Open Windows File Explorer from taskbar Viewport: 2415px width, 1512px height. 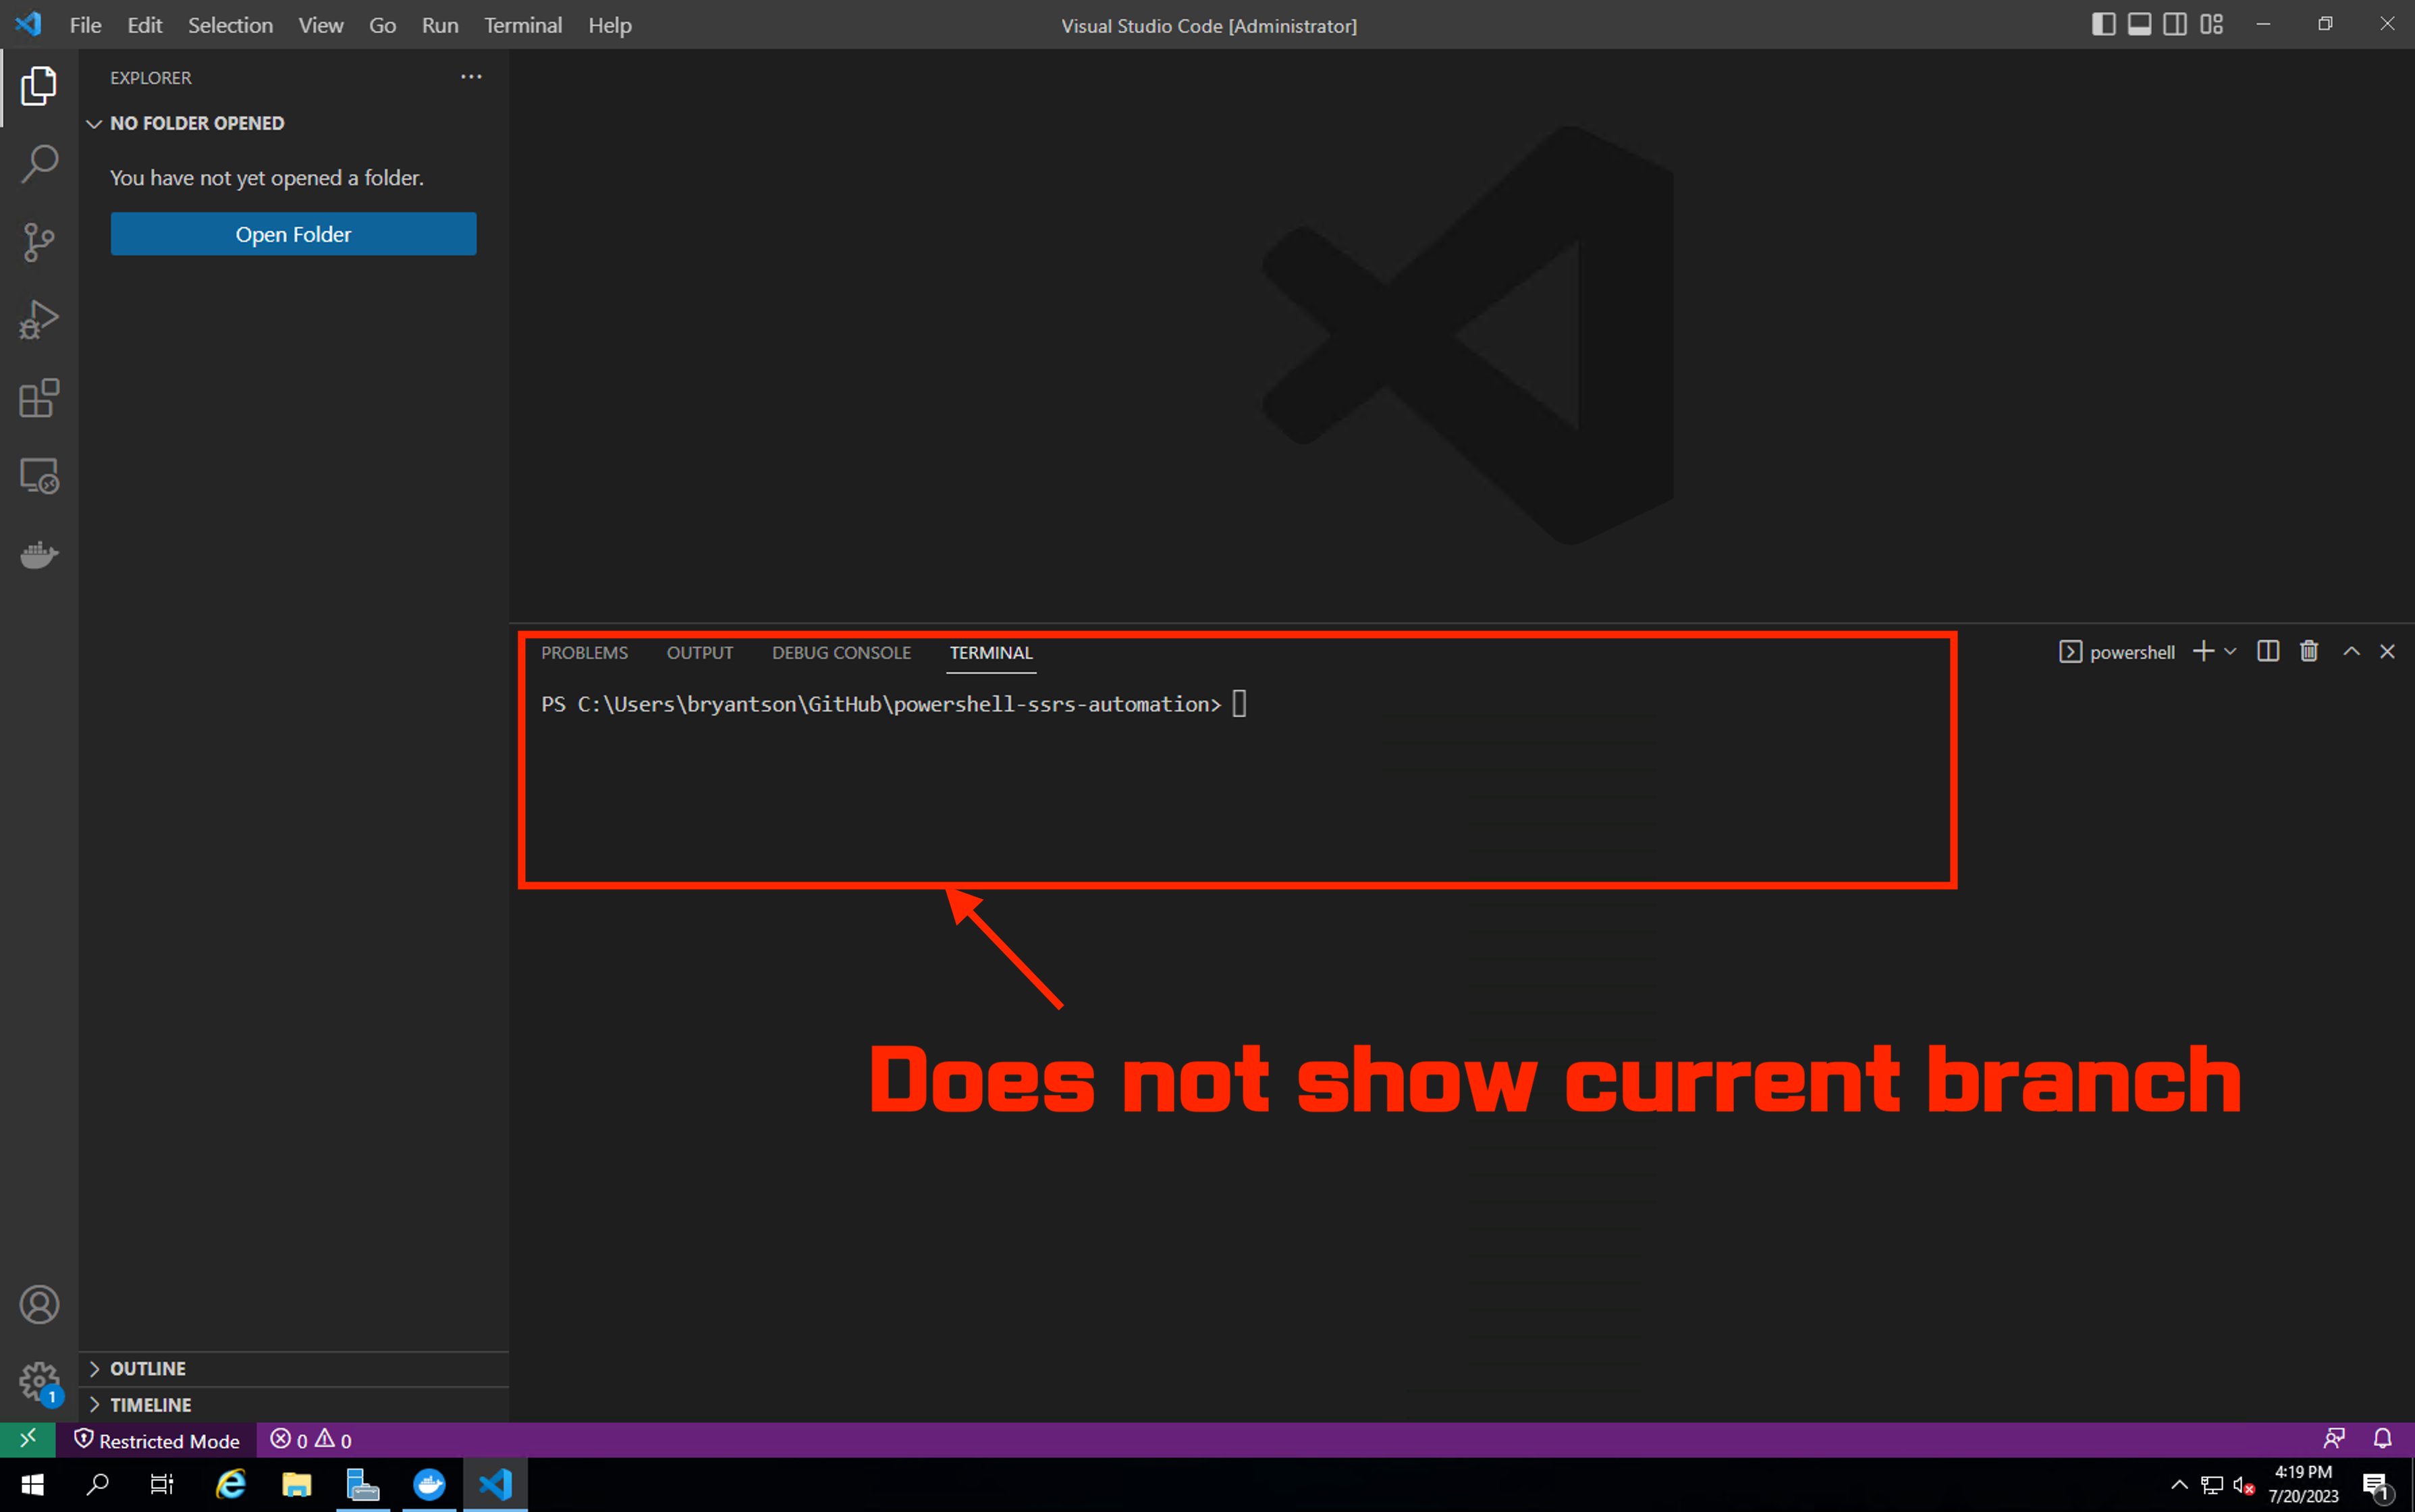pyautogui.click(x=296, y=1484)
